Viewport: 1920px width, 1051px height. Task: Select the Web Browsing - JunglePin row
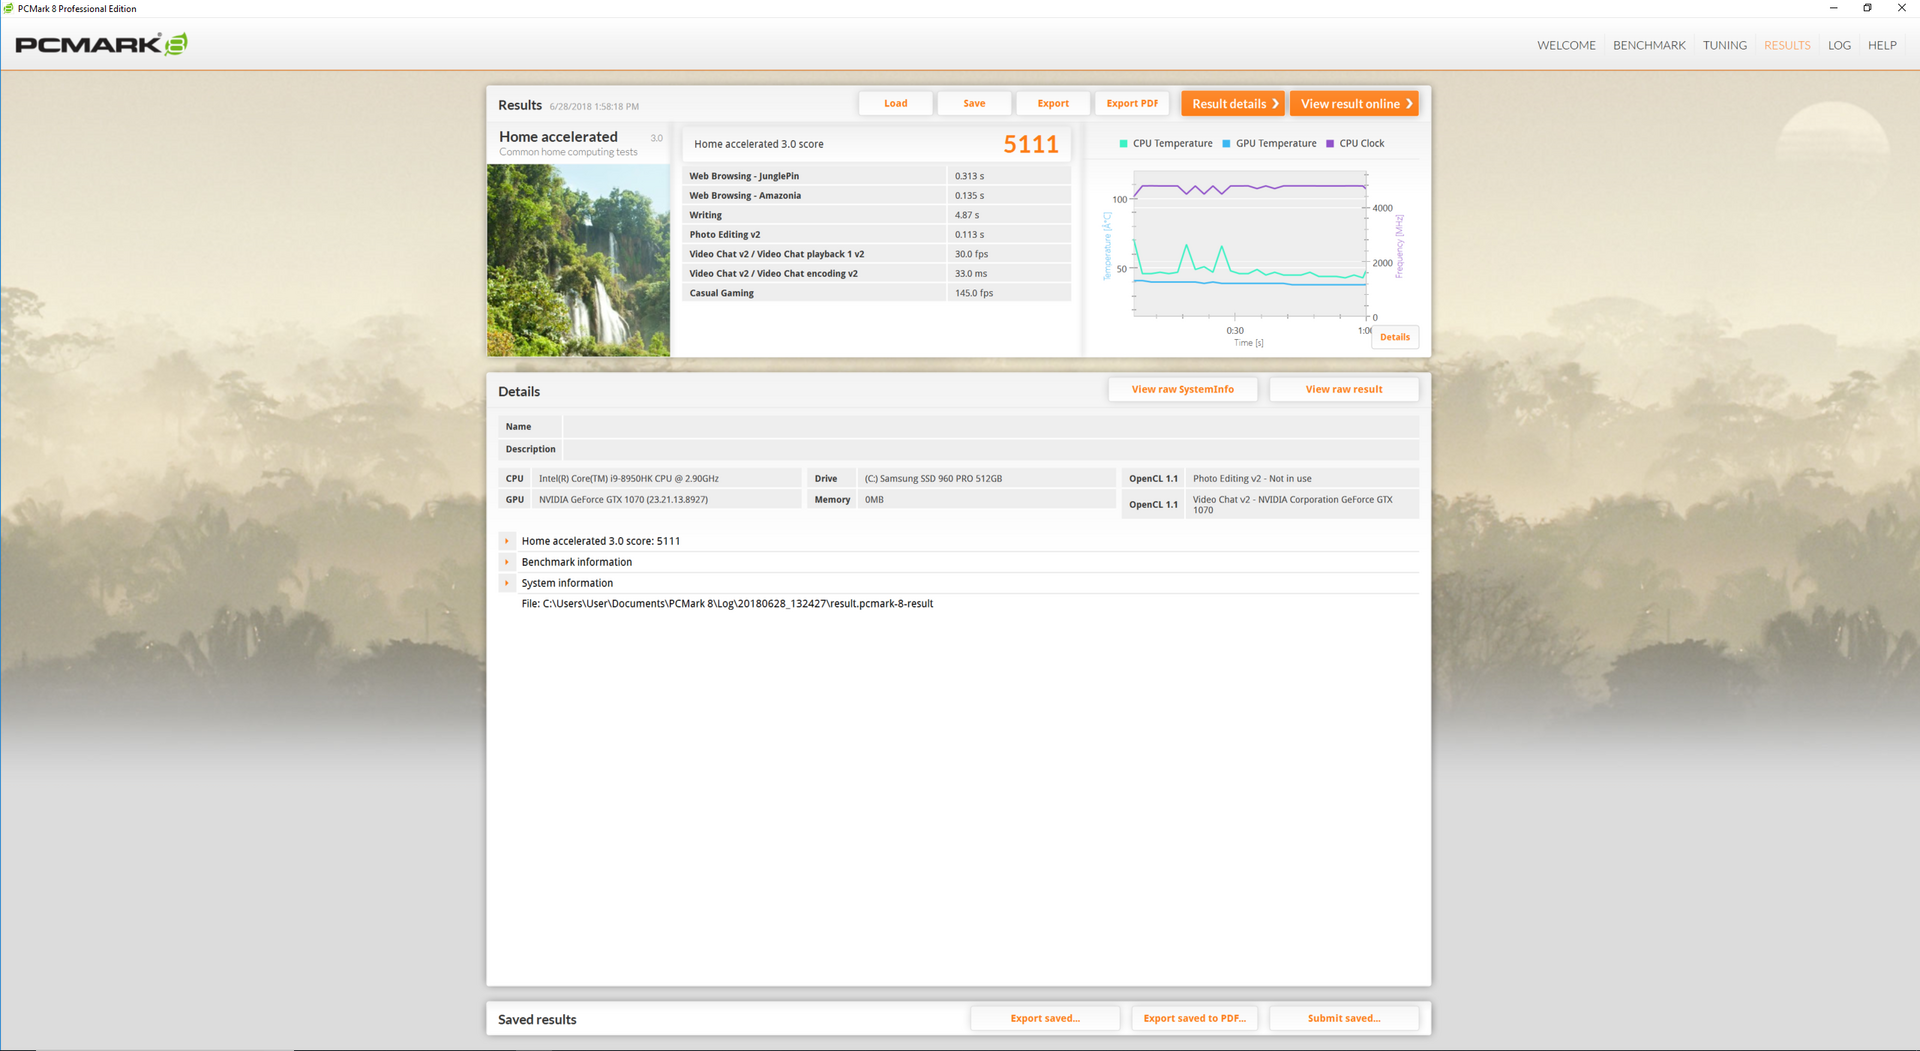pos(877,176)
